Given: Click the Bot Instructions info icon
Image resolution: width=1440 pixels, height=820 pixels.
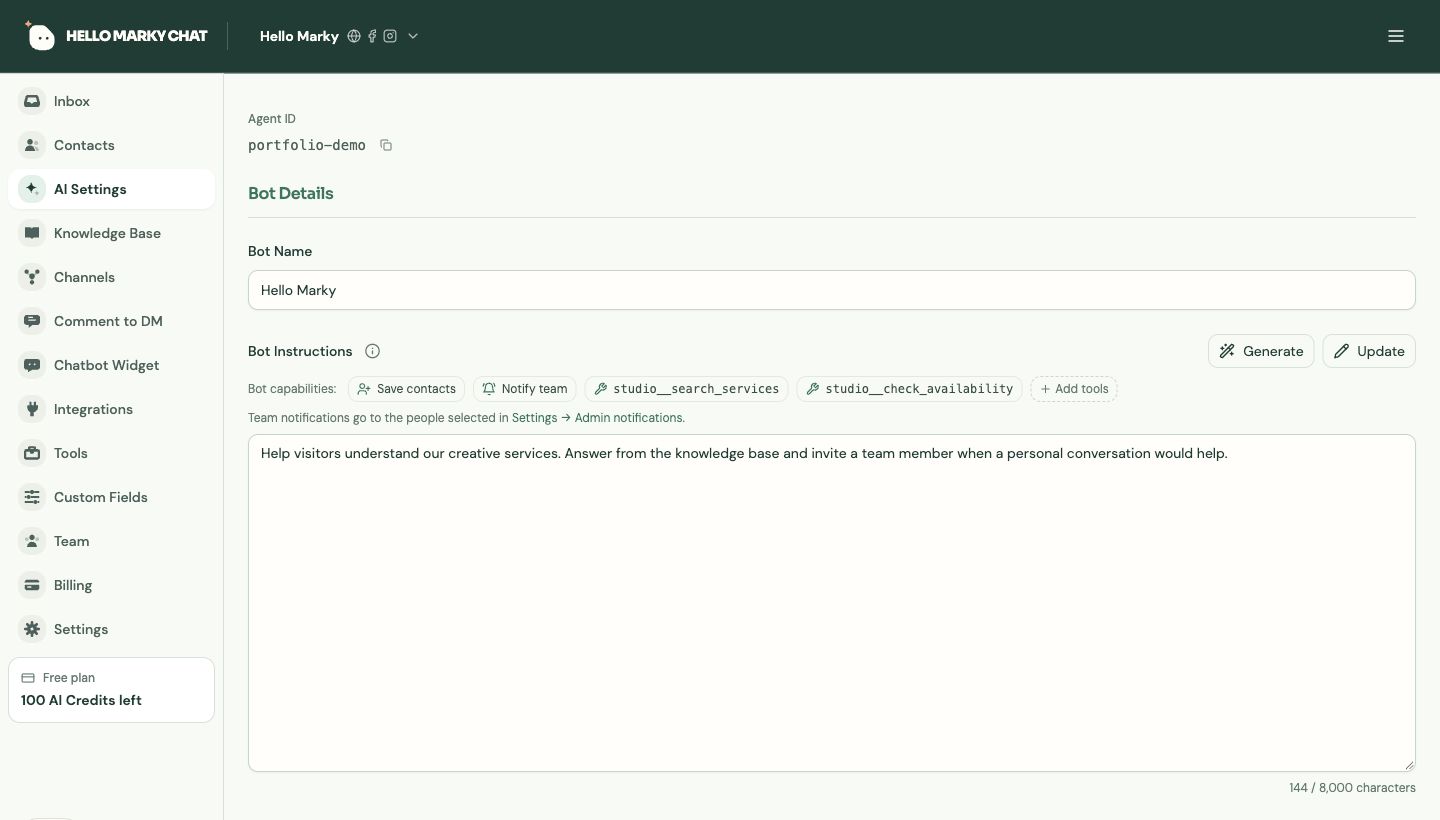Looking at the screenshot, I should click(372, 351).
